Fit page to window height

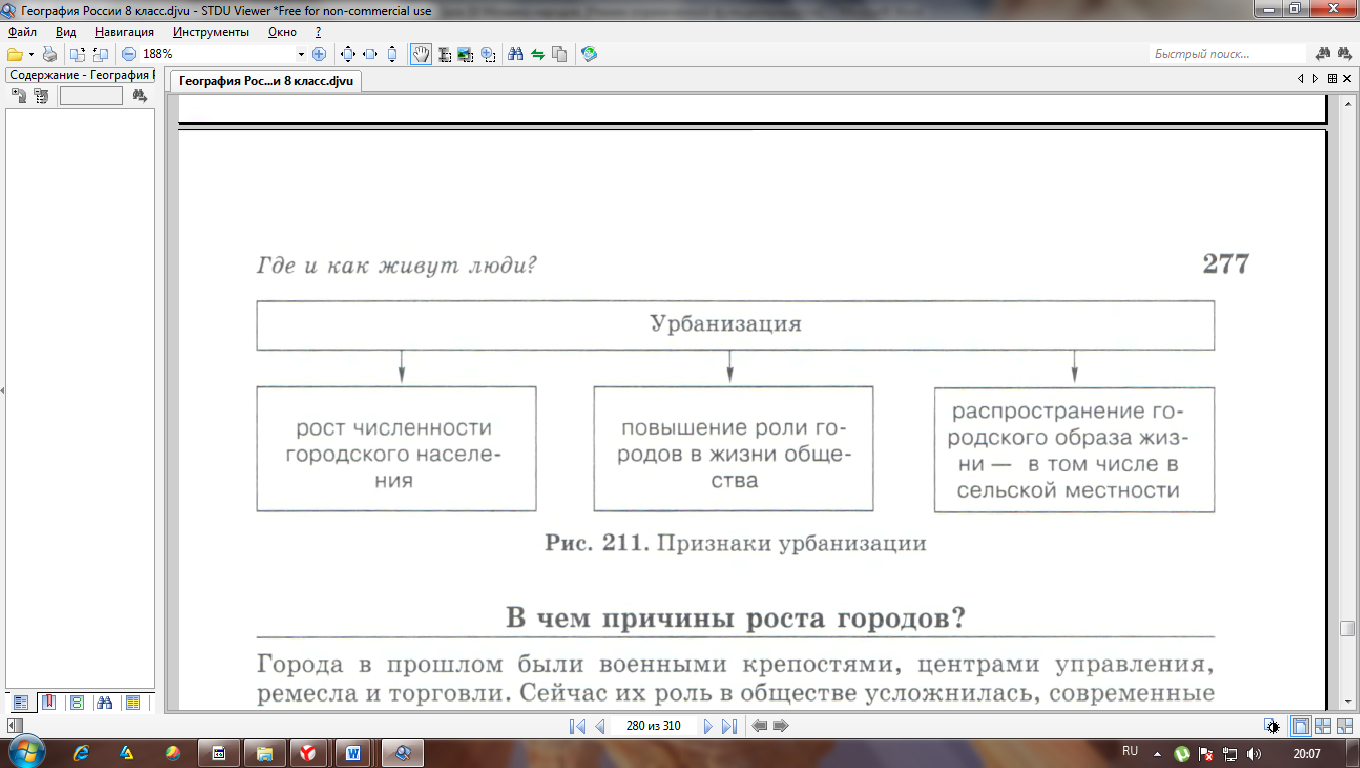392,54
